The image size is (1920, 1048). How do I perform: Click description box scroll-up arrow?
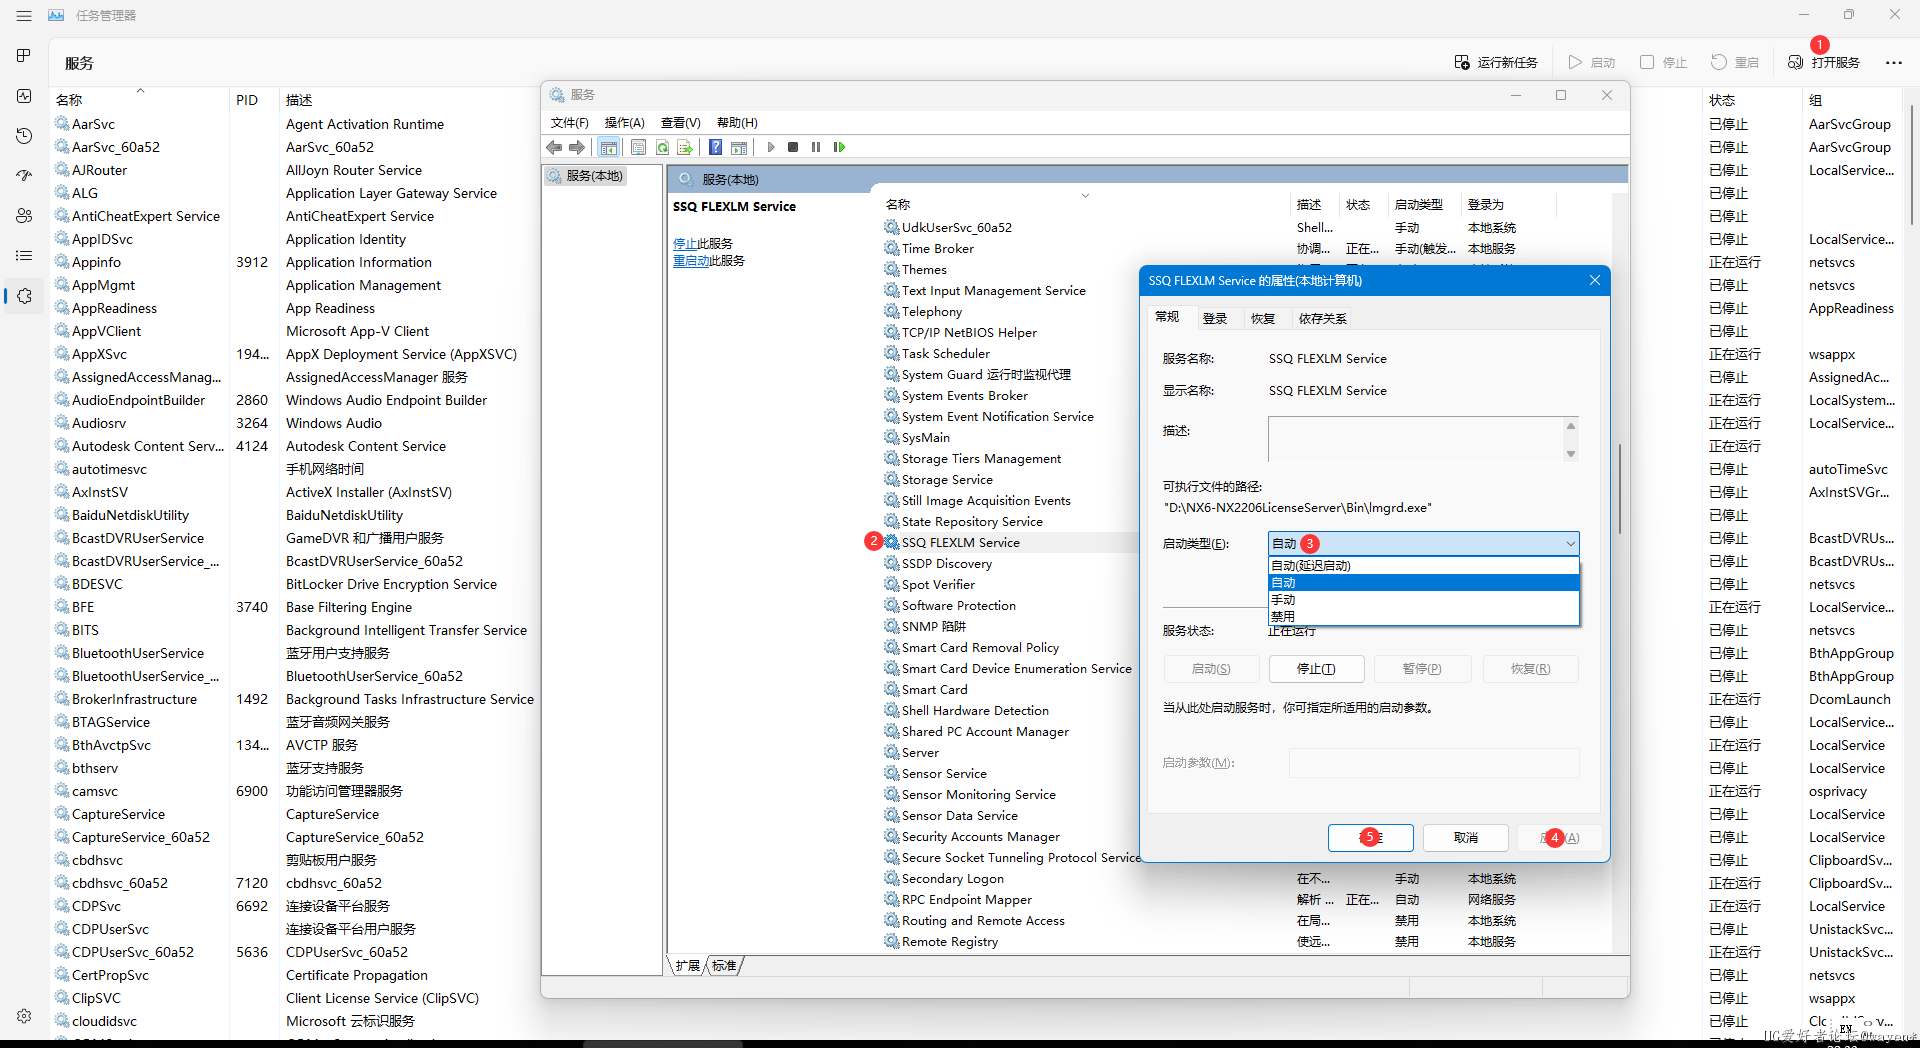click(1571, 425)
